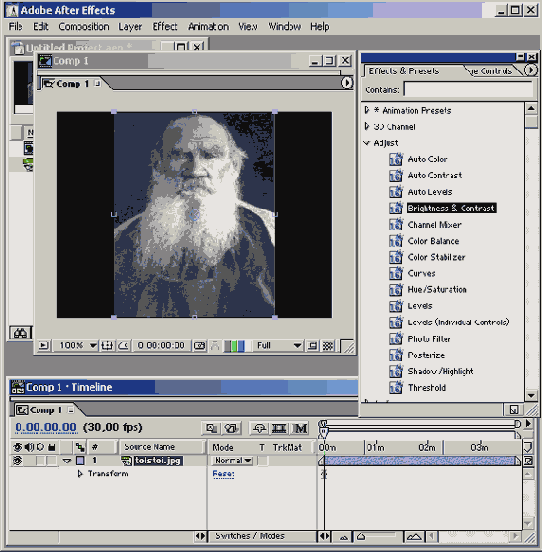The width and height of the screenshot is (542, 552).
Task: Open the Composition menu
Action: pos(84,27)
